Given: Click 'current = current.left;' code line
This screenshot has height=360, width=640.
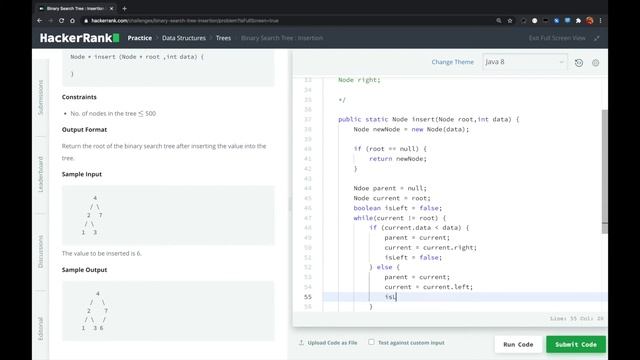Looking at the screenshot, I should click(428, 287).
